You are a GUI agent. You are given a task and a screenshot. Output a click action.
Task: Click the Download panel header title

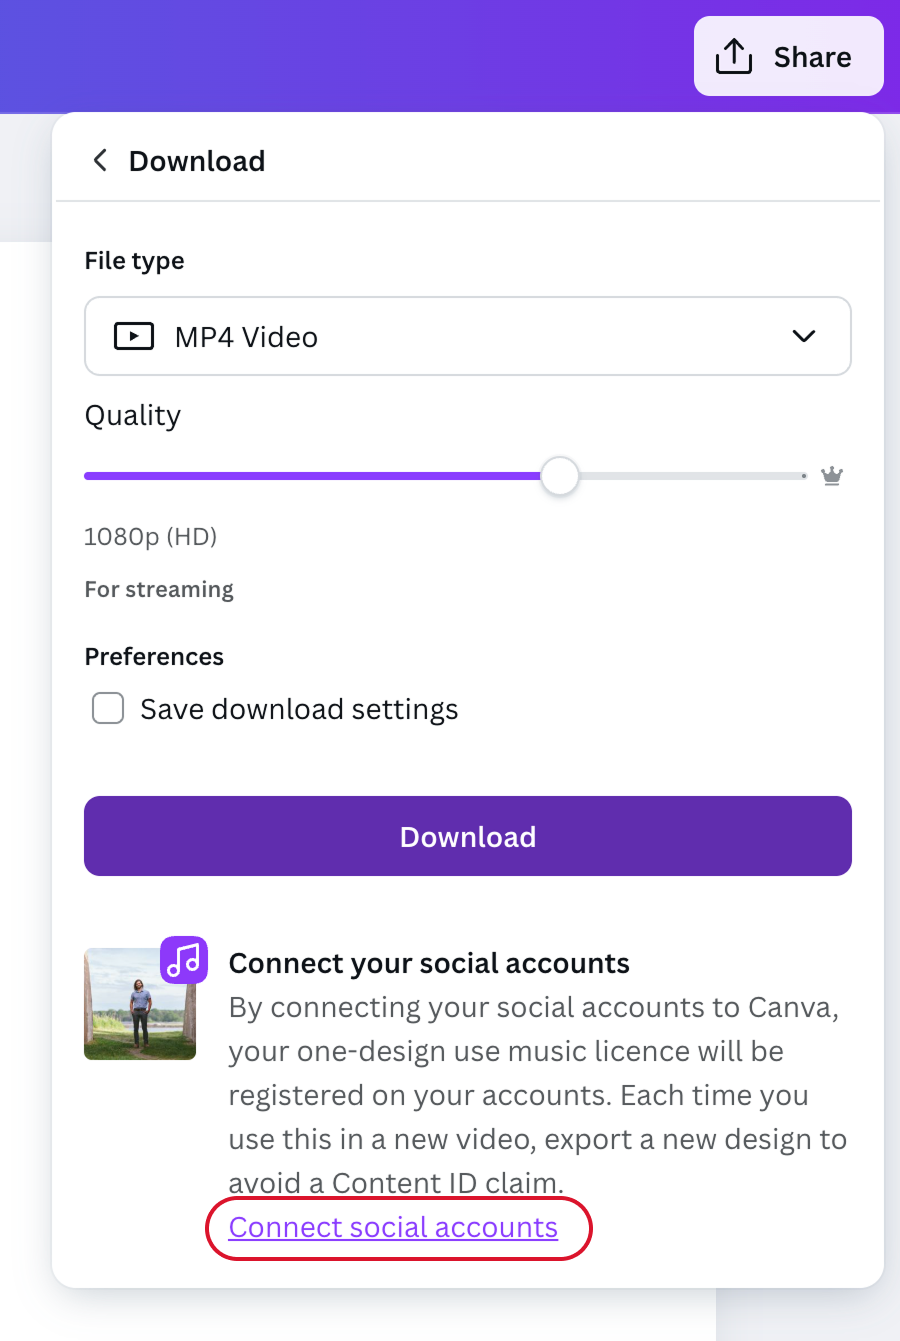click(x=197, y=161)
